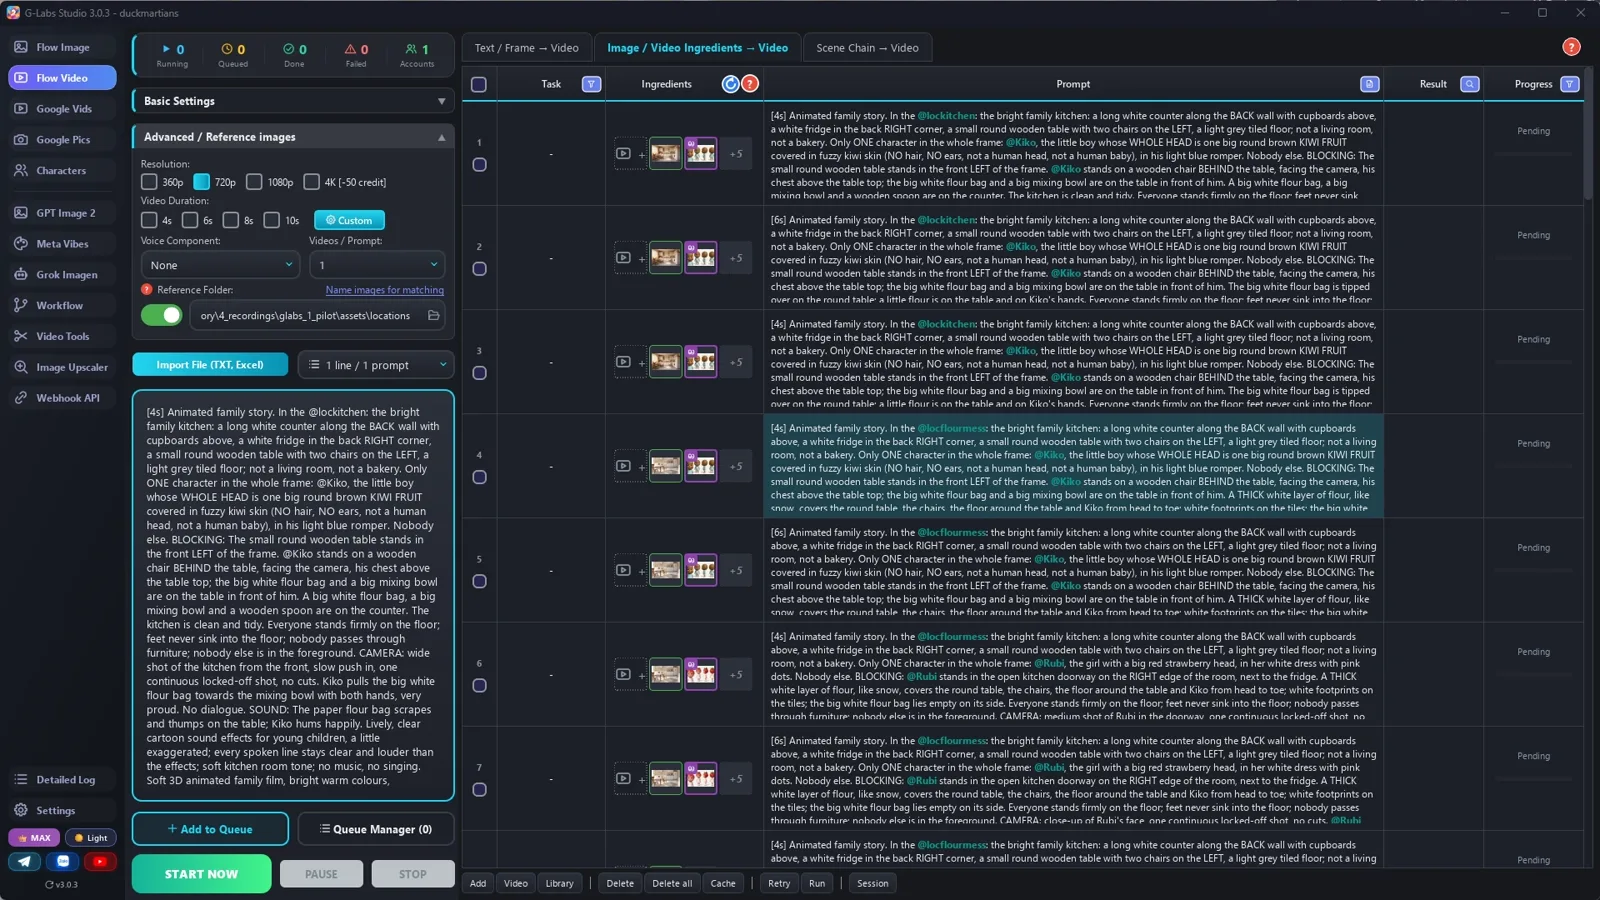Open Detailed Log
This screenshot has height=900, width=1600.
point(62,780)
